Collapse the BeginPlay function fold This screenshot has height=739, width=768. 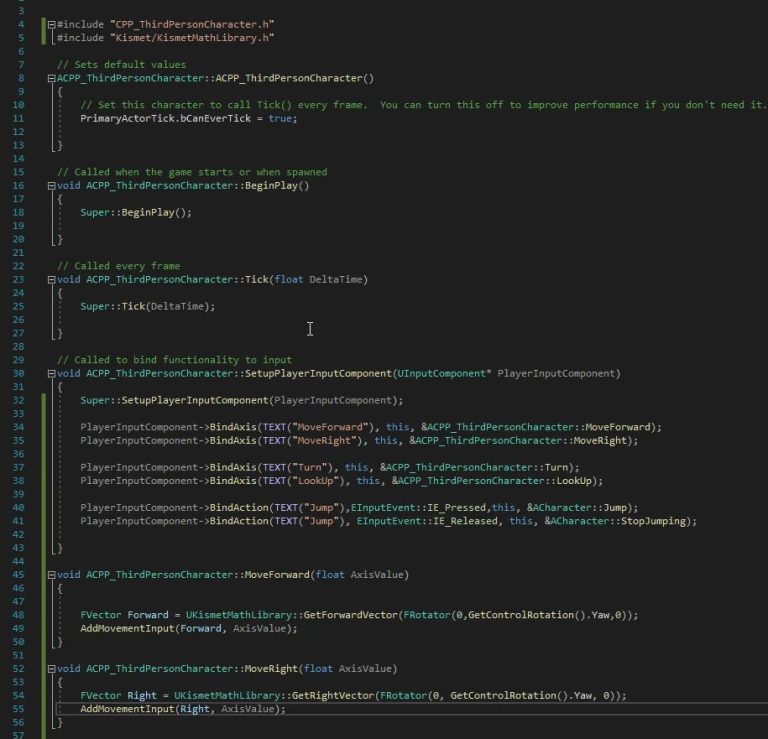tap(51, 186)
